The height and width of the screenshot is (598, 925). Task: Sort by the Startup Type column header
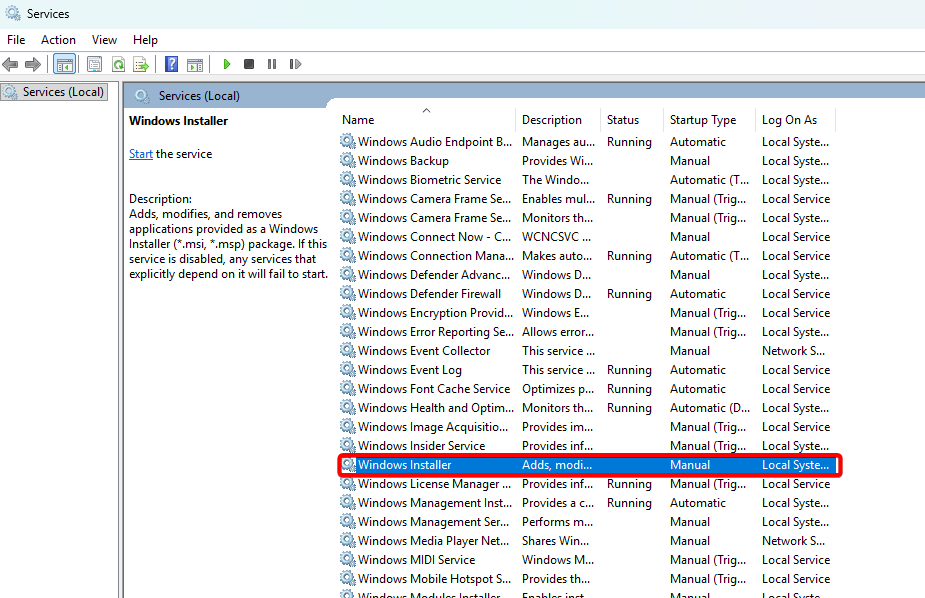709,120
